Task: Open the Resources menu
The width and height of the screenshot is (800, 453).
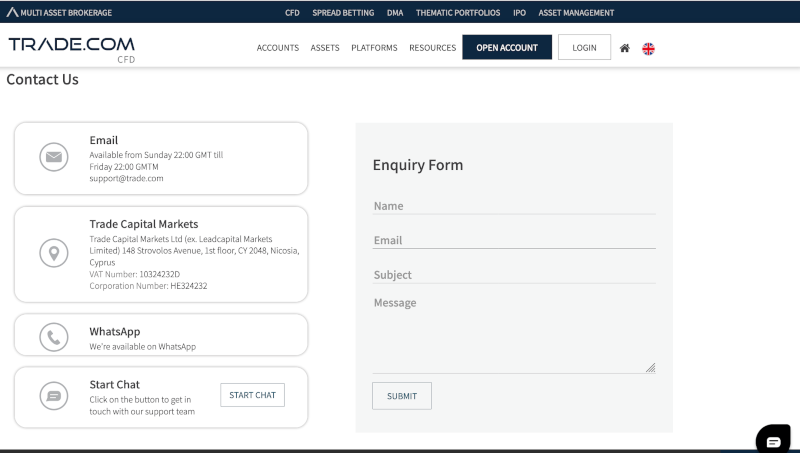Action: coord(432,48)
